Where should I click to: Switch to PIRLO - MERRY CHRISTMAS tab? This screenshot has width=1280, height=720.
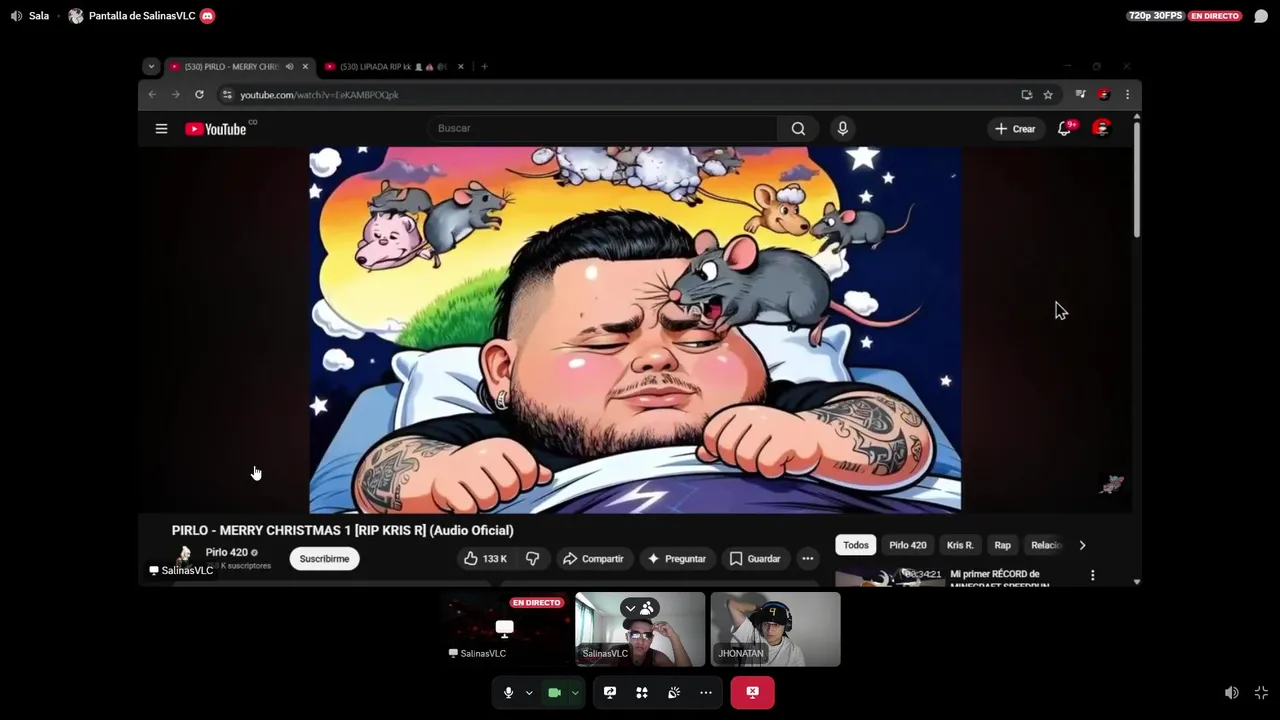[x=238, y=67]
